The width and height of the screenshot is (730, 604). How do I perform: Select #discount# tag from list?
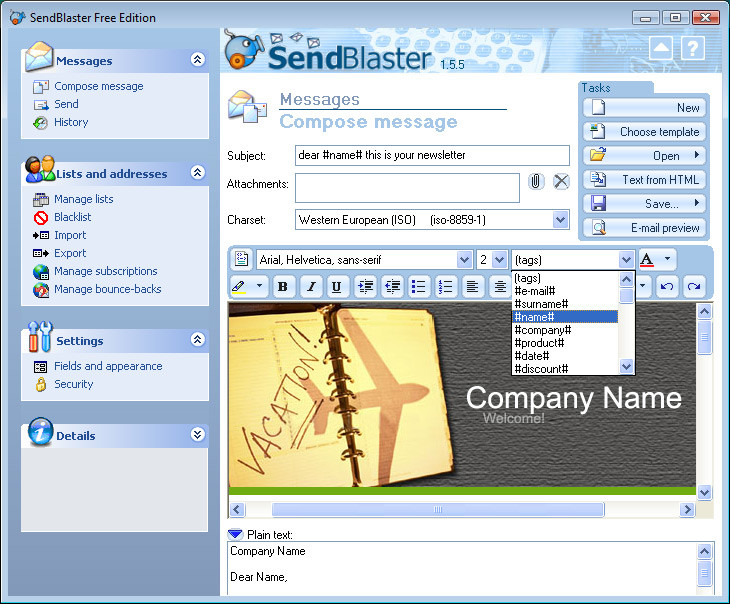pos(565,369)
